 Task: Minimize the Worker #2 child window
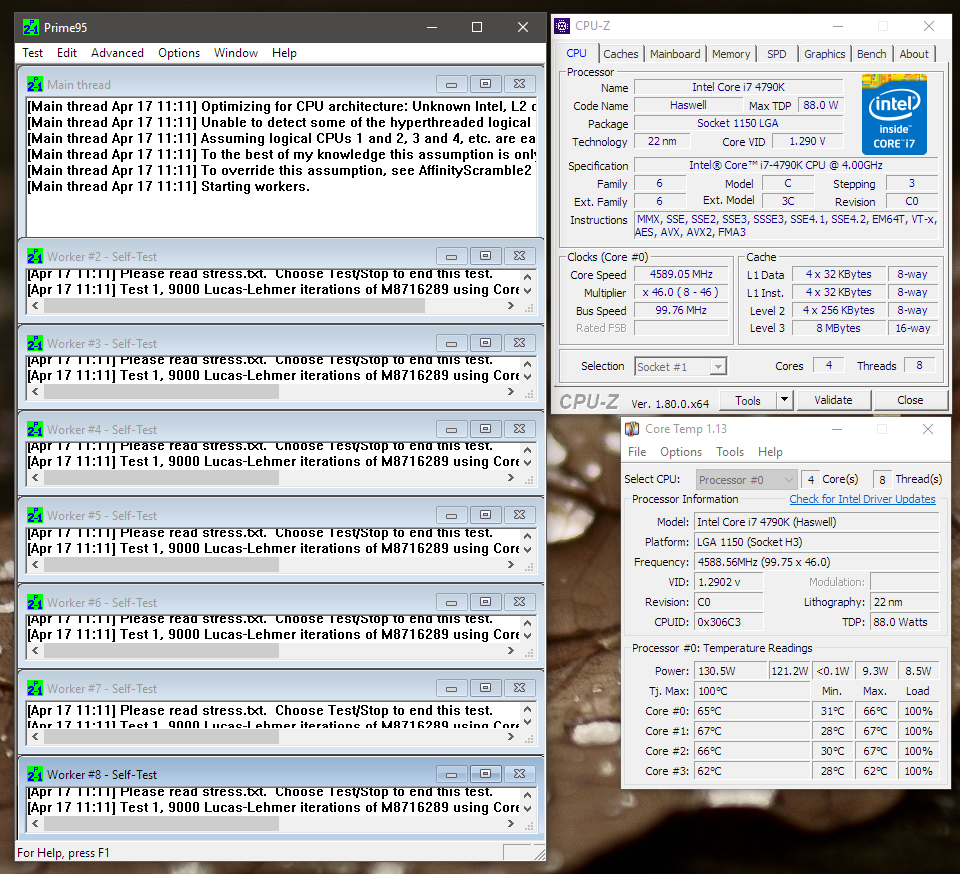point(452,256)
